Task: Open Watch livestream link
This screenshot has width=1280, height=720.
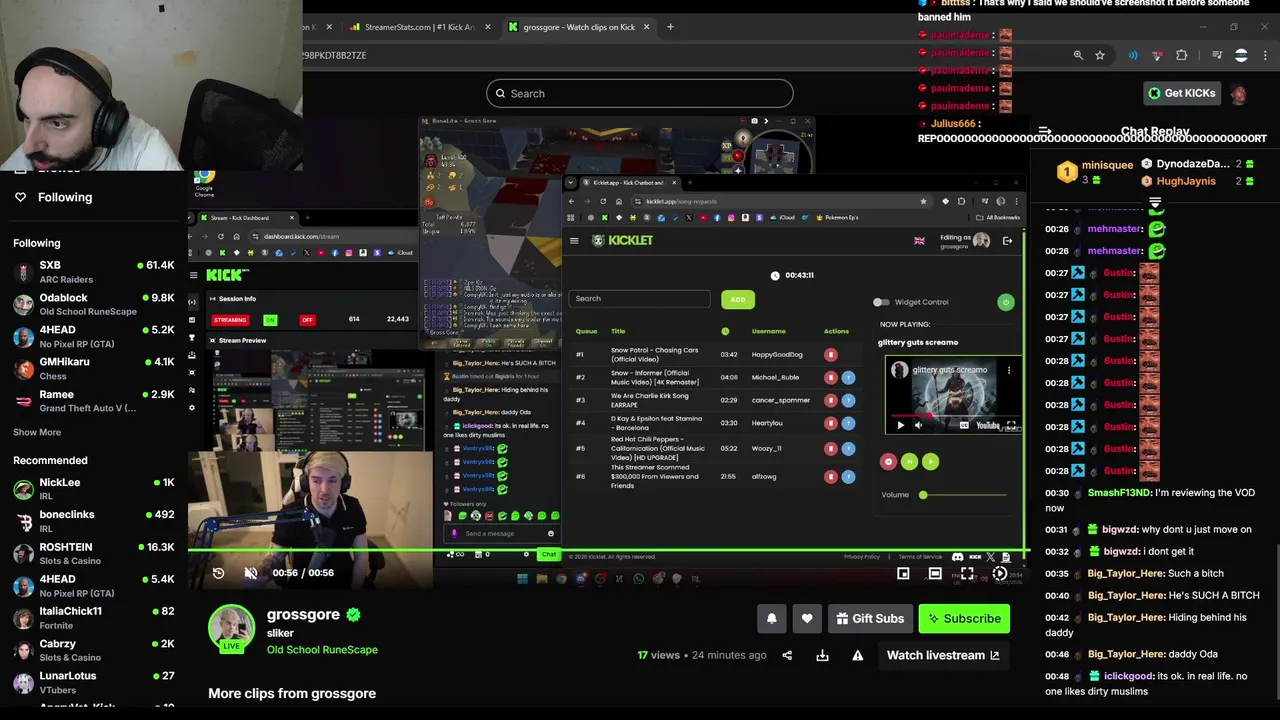Action: click(943, 655)
